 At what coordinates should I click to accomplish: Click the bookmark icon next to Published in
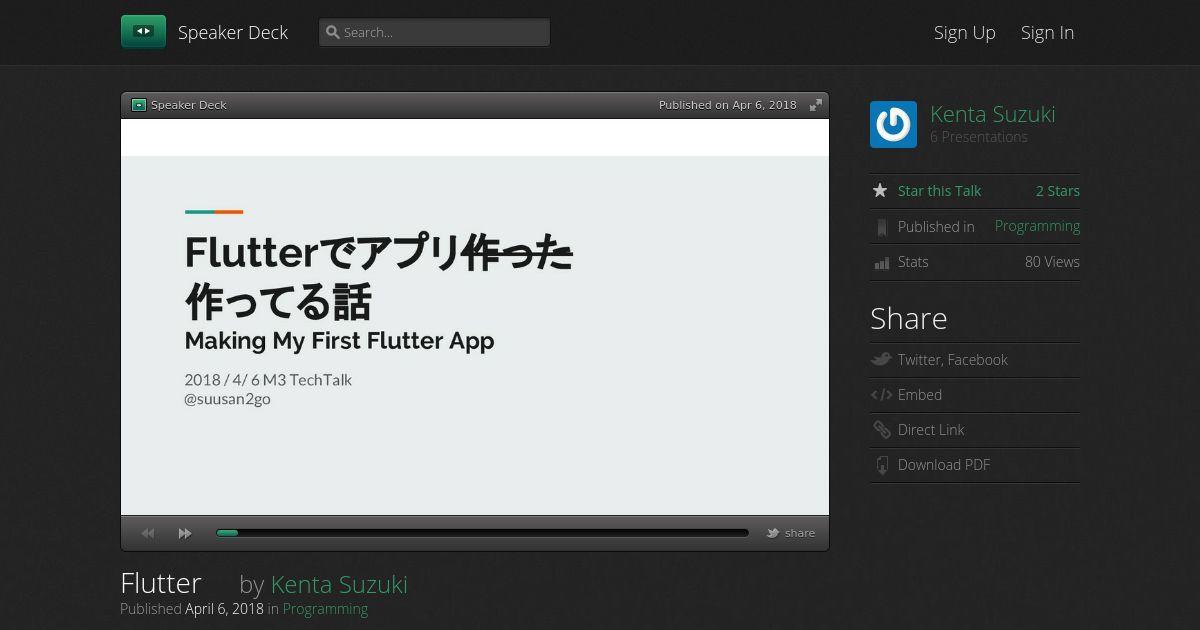tap(881, 227)
